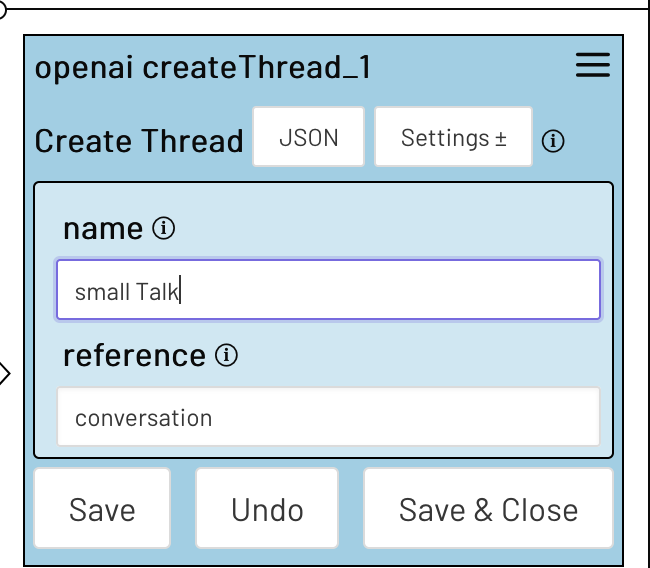
Task: Click the Save button
Action: pyautogui.click(x=102, y=508)
